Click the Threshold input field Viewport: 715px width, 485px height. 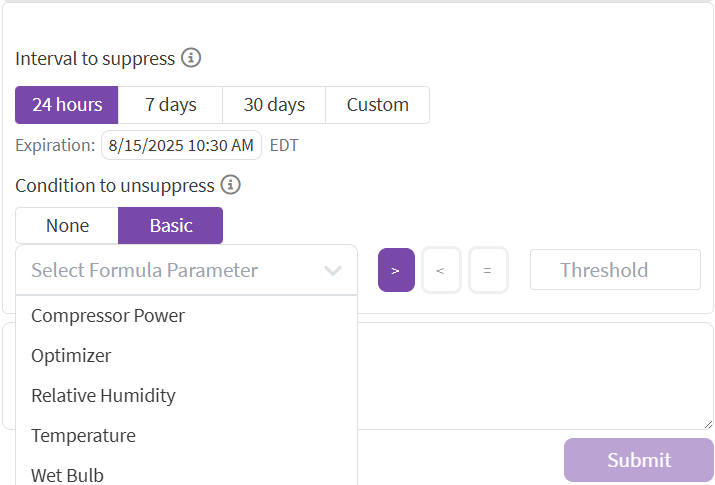tap(615, 270)
